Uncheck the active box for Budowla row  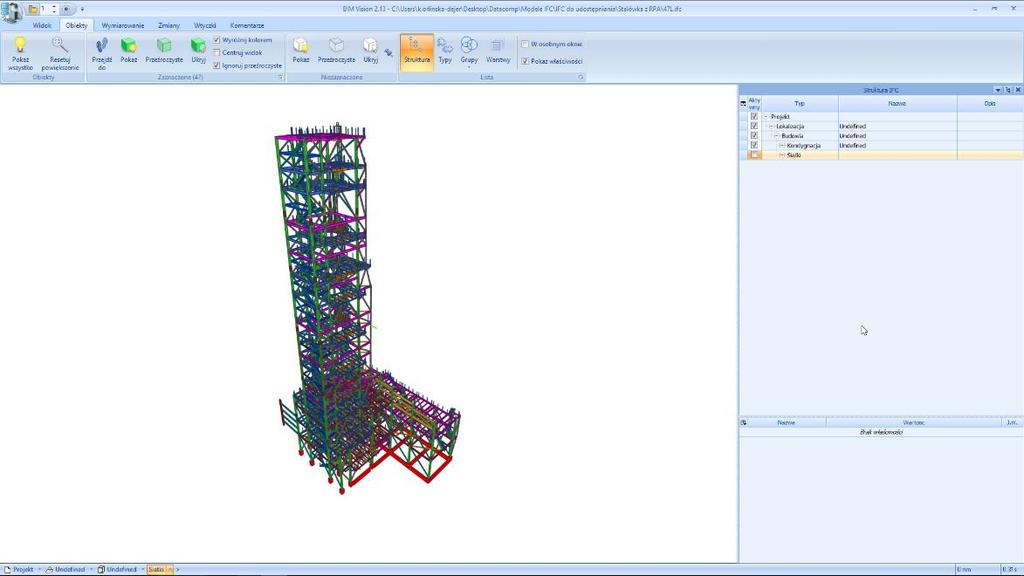click(x=754, y=135)
